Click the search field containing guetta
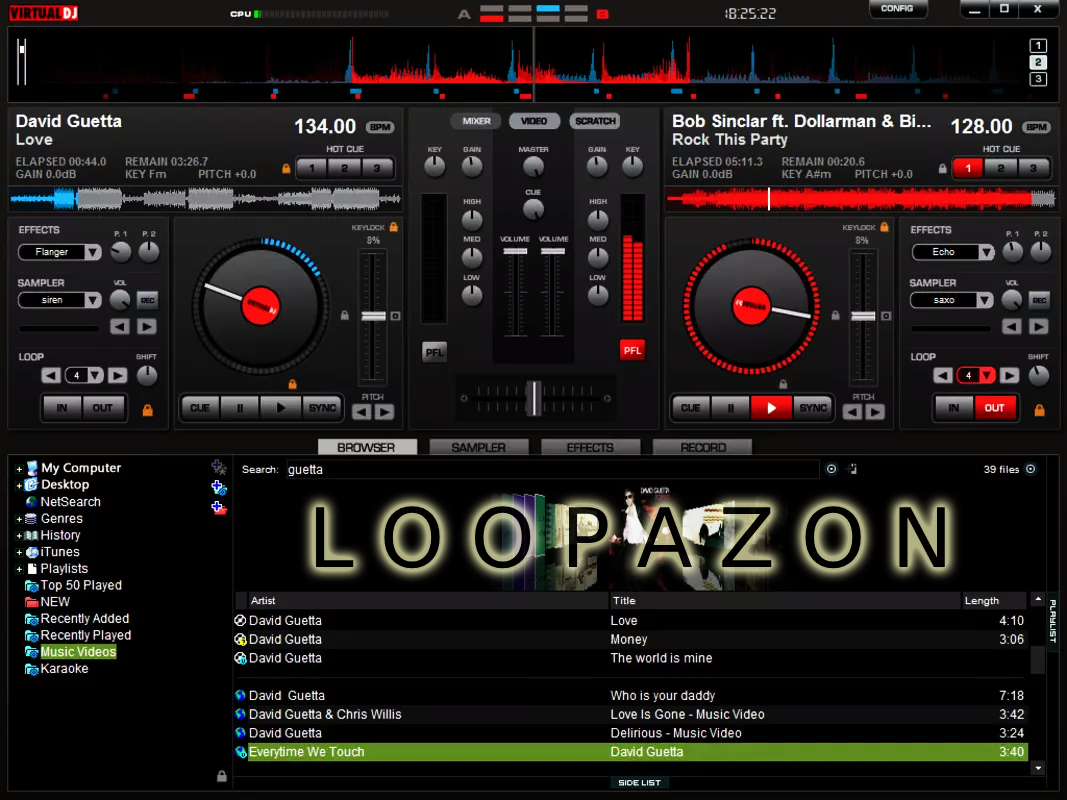The width and height of the screenshot is (1067, 800). point(552,469)
